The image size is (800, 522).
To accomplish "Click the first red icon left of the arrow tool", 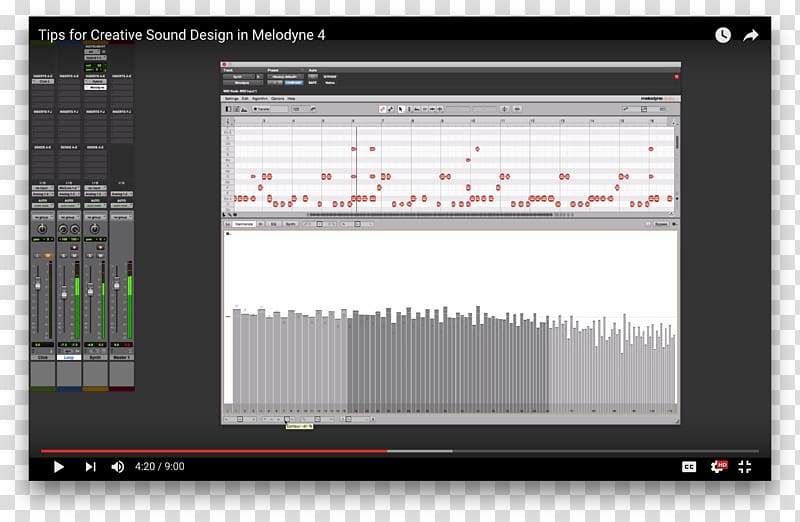I will coord(382,109).
